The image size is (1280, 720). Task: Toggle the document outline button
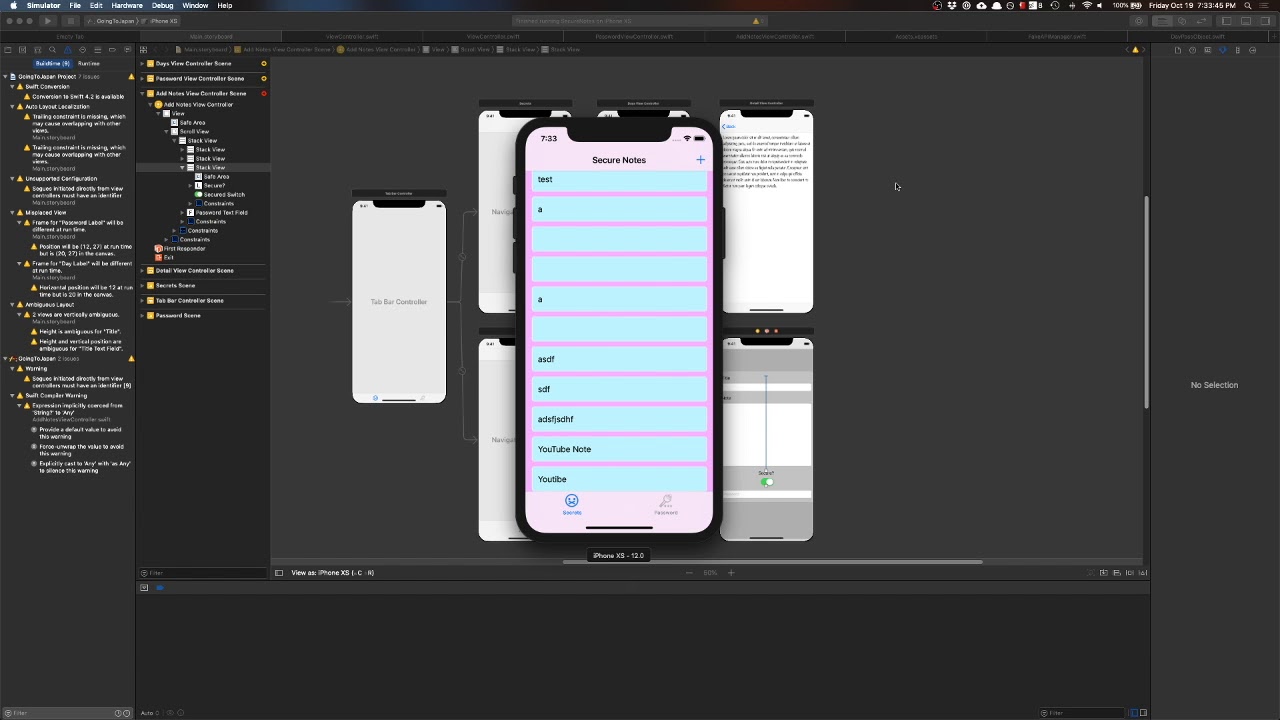click(279, 573)
